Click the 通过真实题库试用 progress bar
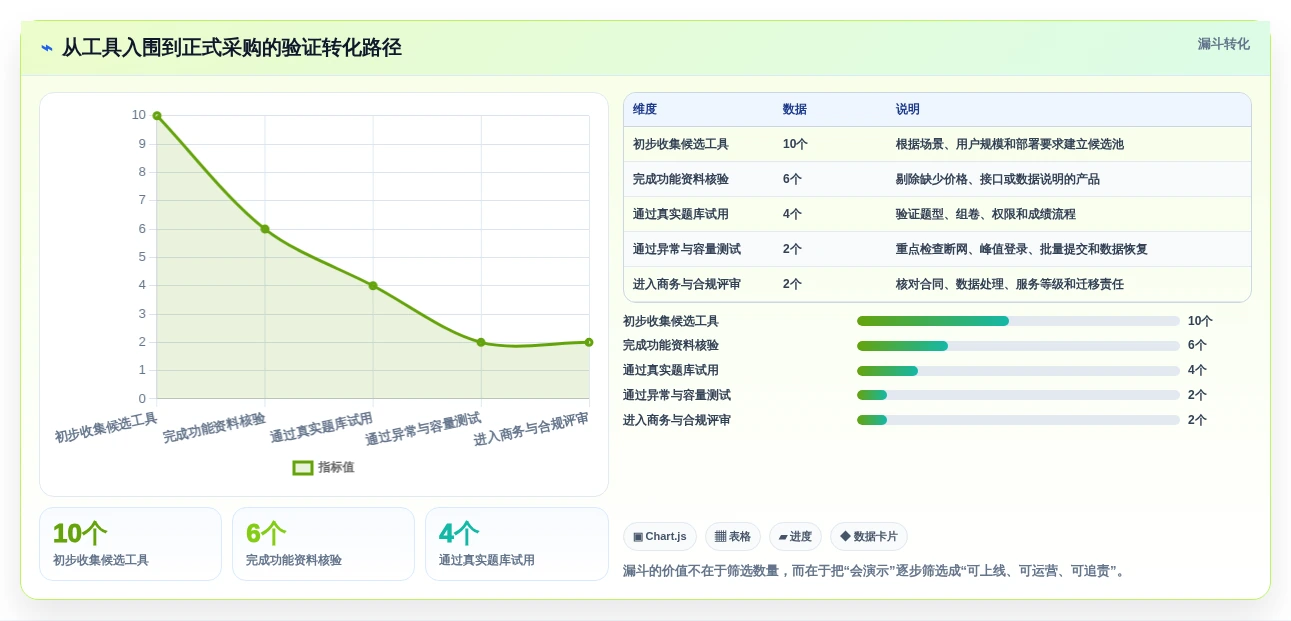This screenshot has height=621, width=1291. pos(1018,371)
